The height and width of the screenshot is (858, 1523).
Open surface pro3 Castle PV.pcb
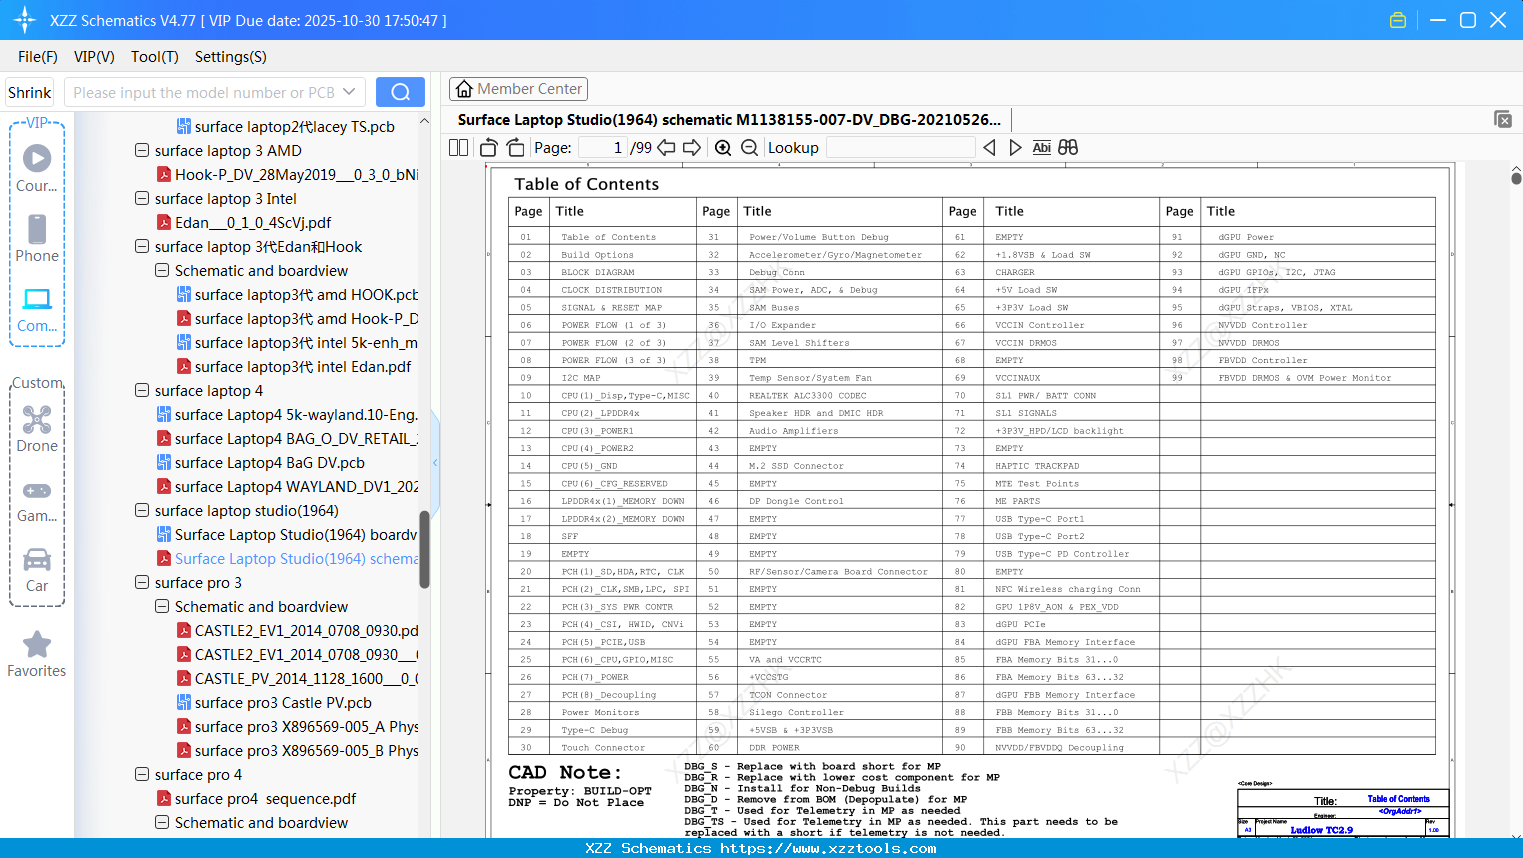273,702
